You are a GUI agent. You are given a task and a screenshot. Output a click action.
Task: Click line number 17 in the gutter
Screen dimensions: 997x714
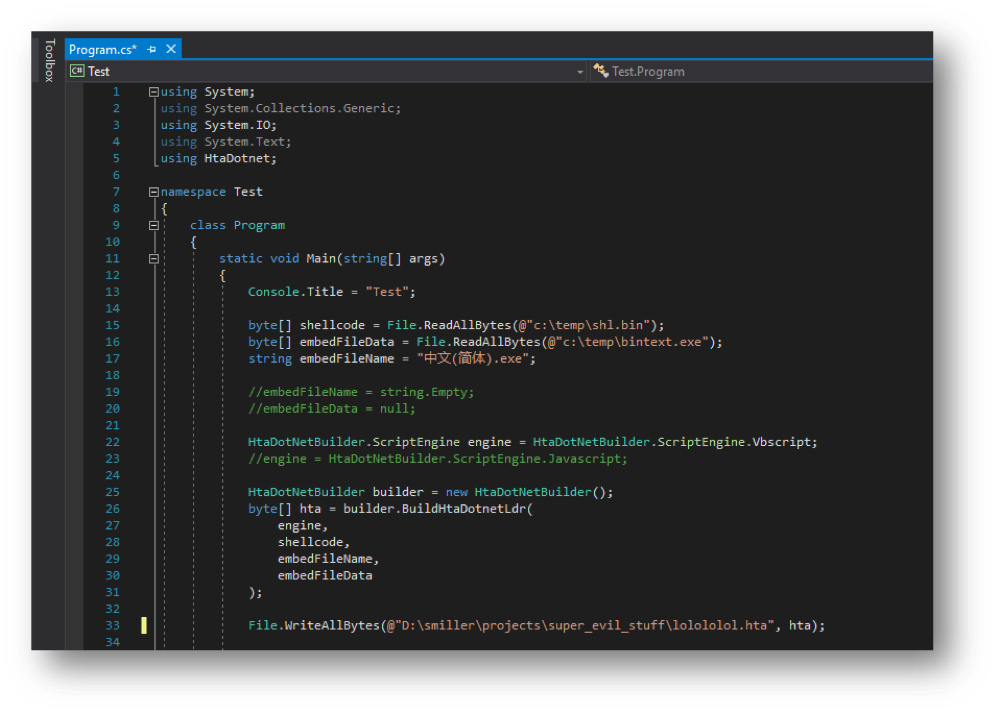[113, 359]
